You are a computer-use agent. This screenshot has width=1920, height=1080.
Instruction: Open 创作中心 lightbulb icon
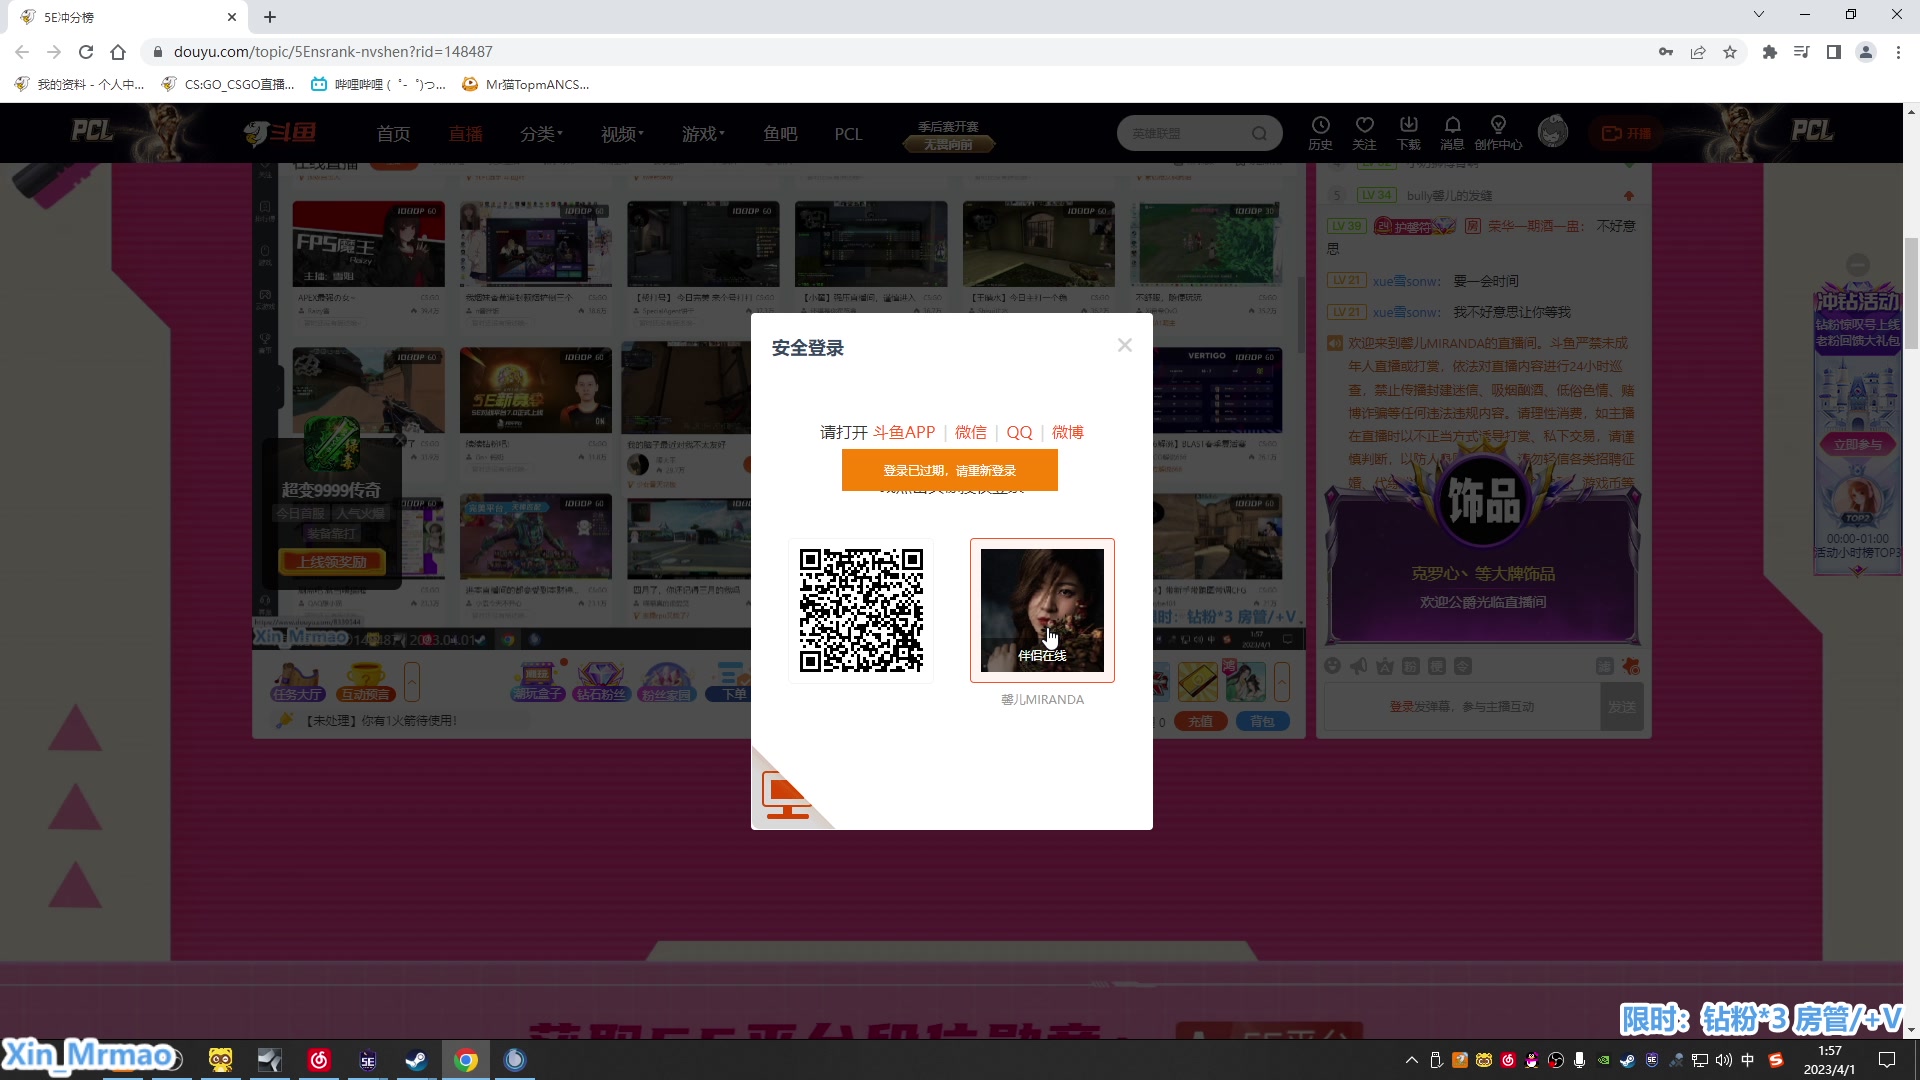pyautogui.click(x=1498, y=132)
